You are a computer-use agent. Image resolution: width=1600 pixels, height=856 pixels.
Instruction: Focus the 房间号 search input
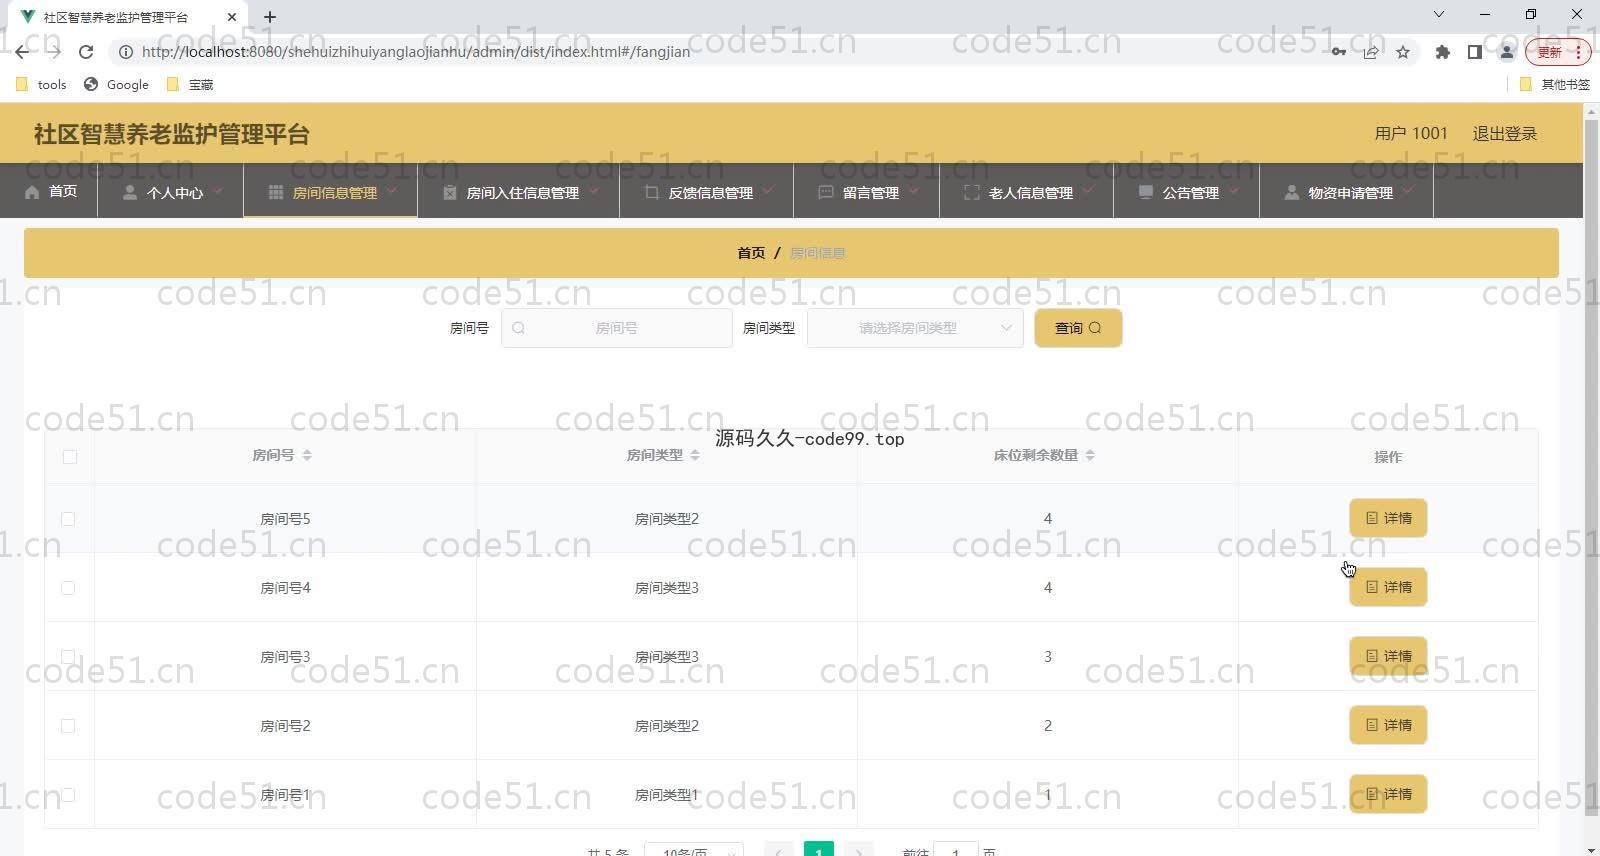[617, 328]
